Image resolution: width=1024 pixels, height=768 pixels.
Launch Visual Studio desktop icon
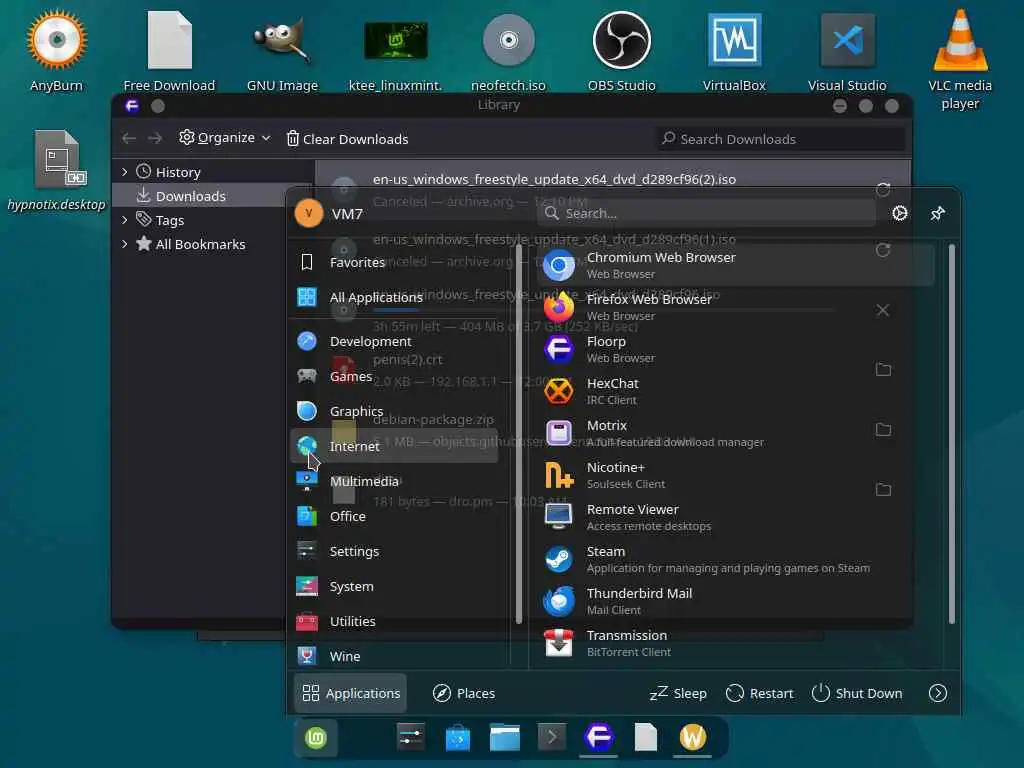847,40
